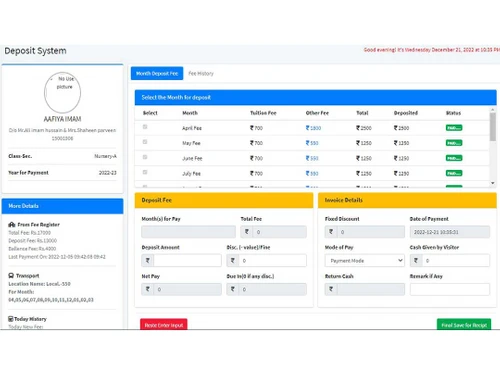Click the Deposit Fee panel header
This screenshot has height=375, width=500.
pyautogui.click(x=224, y=200)
